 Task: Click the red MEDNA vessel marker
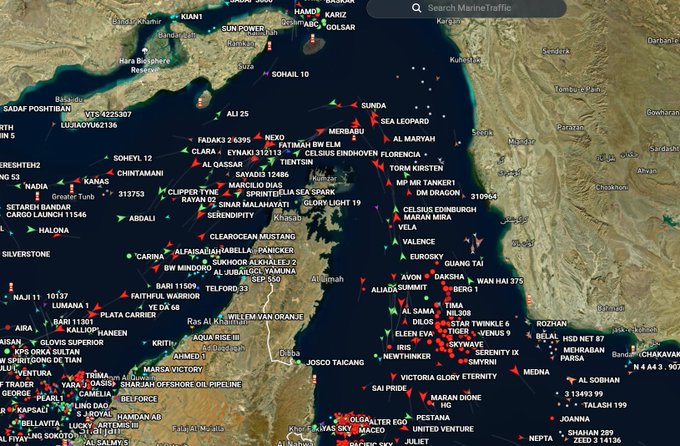(x=513, y=372)
